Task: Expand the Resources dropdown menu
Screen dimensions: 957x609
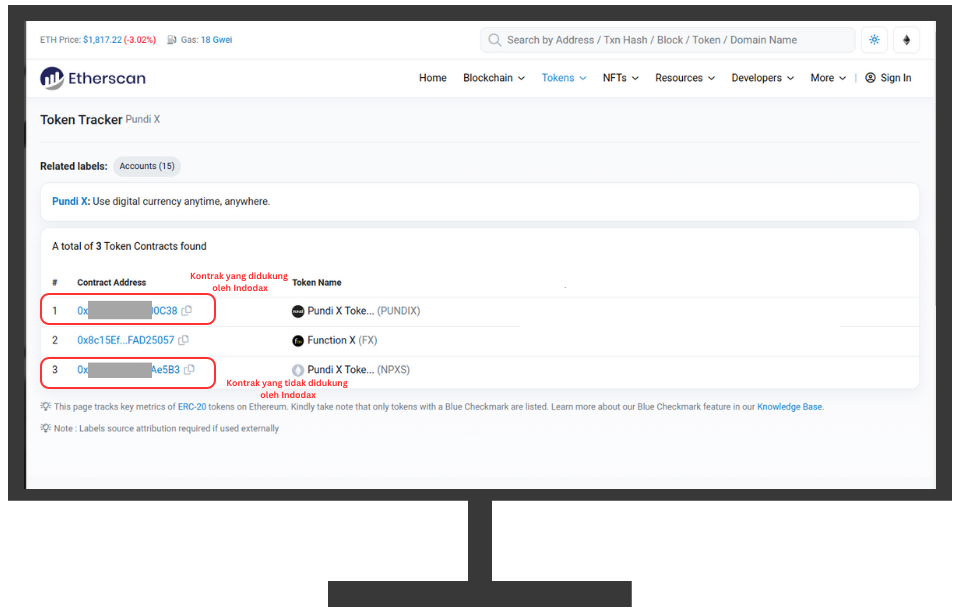Action: click(x=685, y=77)
